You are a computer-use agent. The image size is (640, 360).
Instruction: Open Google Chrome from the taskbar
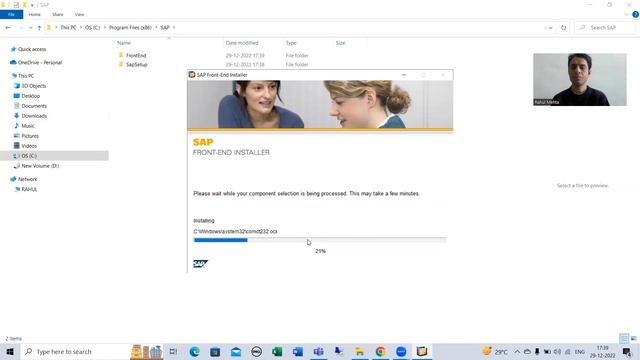click(380, 351)
